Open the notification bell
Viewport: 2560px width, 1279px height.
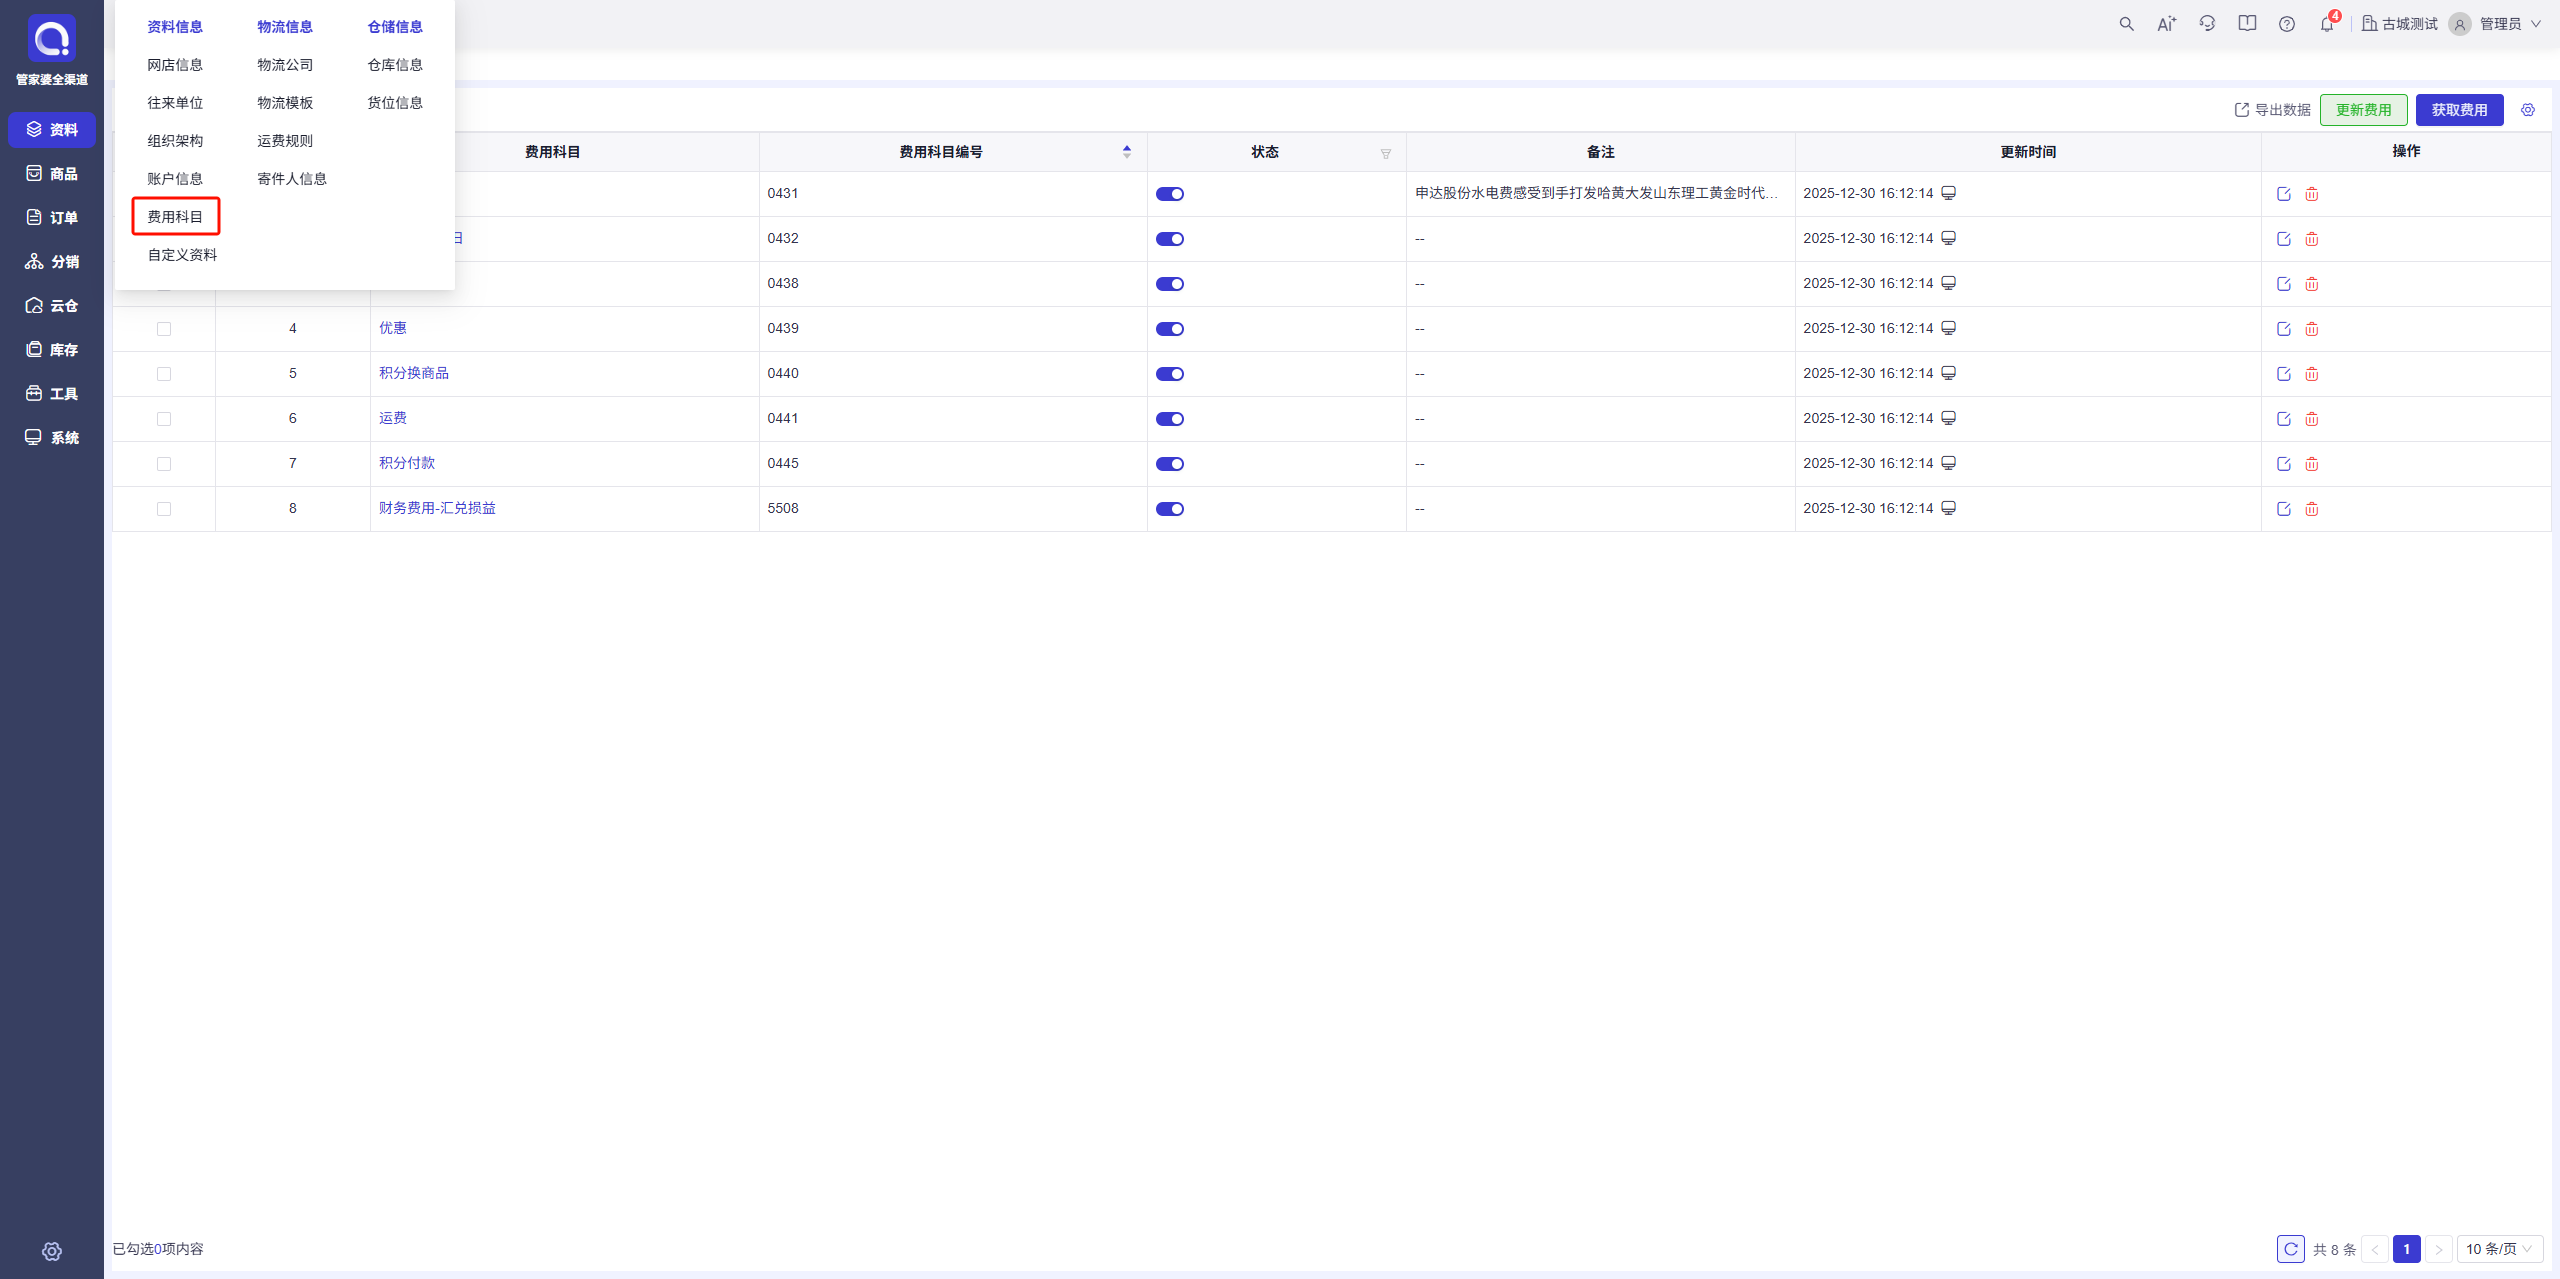pos(2327,24)
